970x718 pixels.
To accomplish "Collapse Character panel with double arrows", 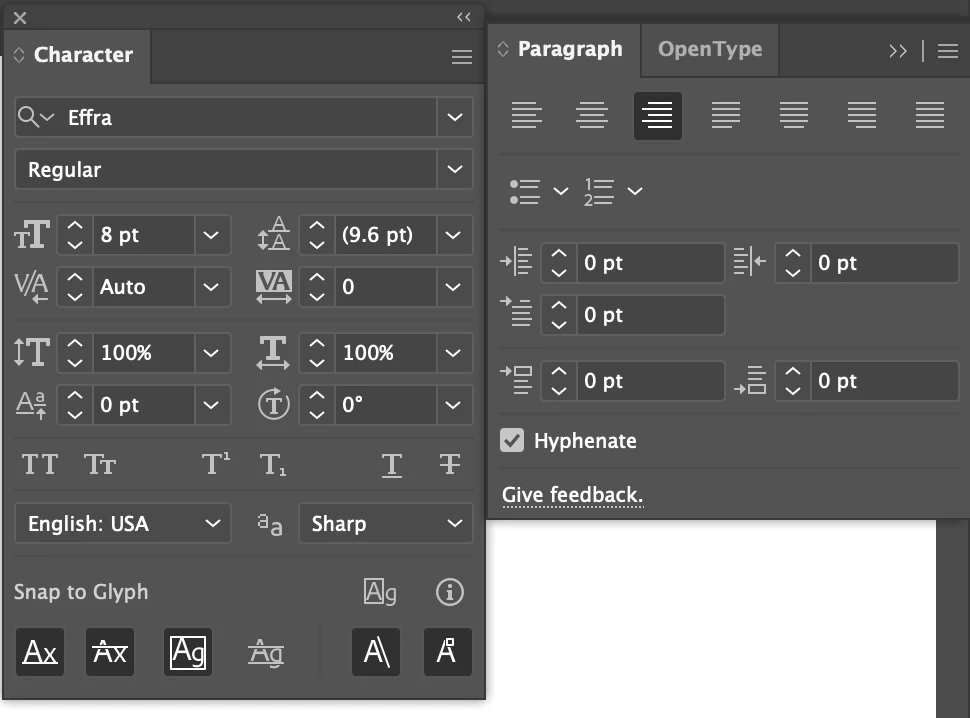I will [464, 17].
